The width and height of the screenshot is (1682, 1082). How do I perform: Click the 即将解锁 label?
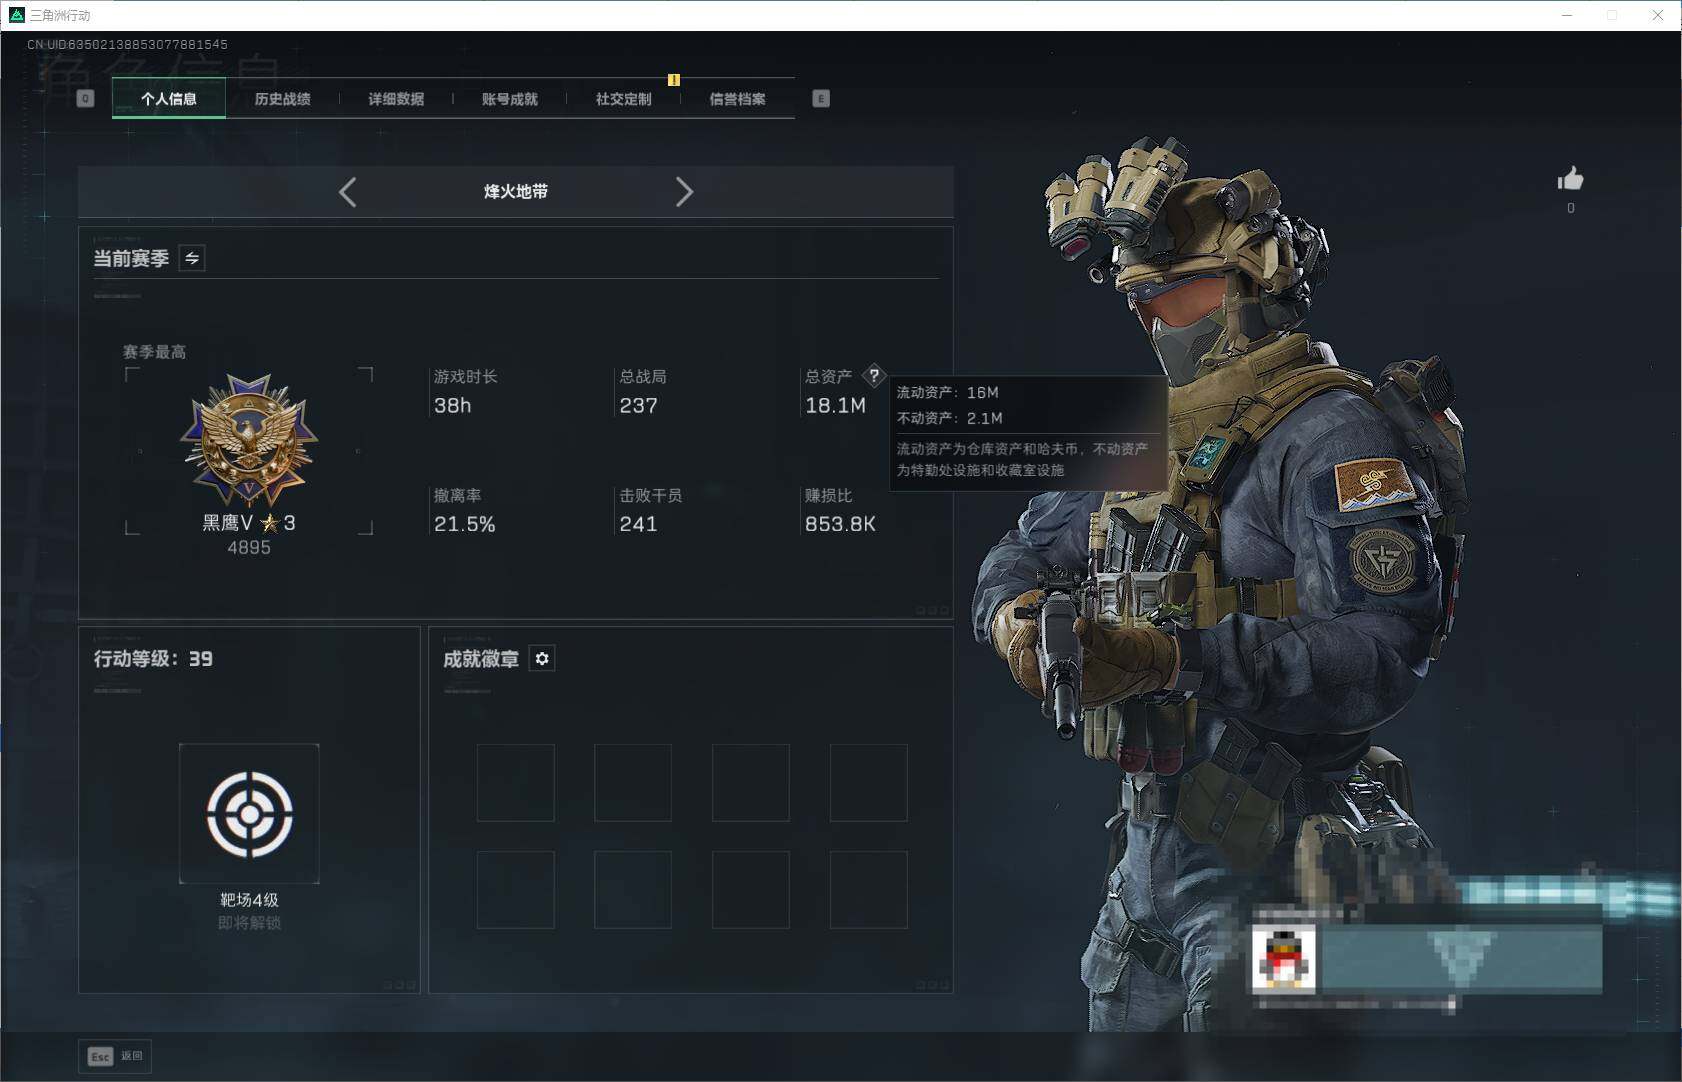249,923
